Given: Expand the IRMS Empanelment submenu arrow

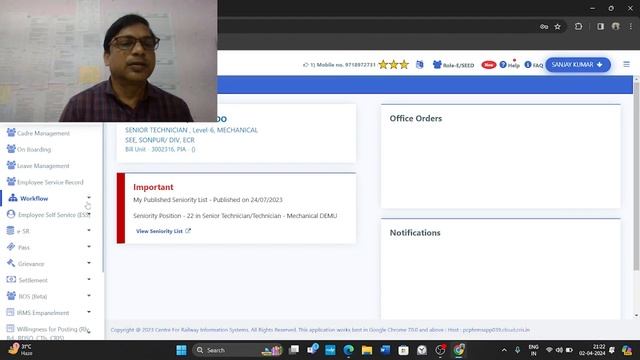Looking at the screenshot, I should click(89, 312).
